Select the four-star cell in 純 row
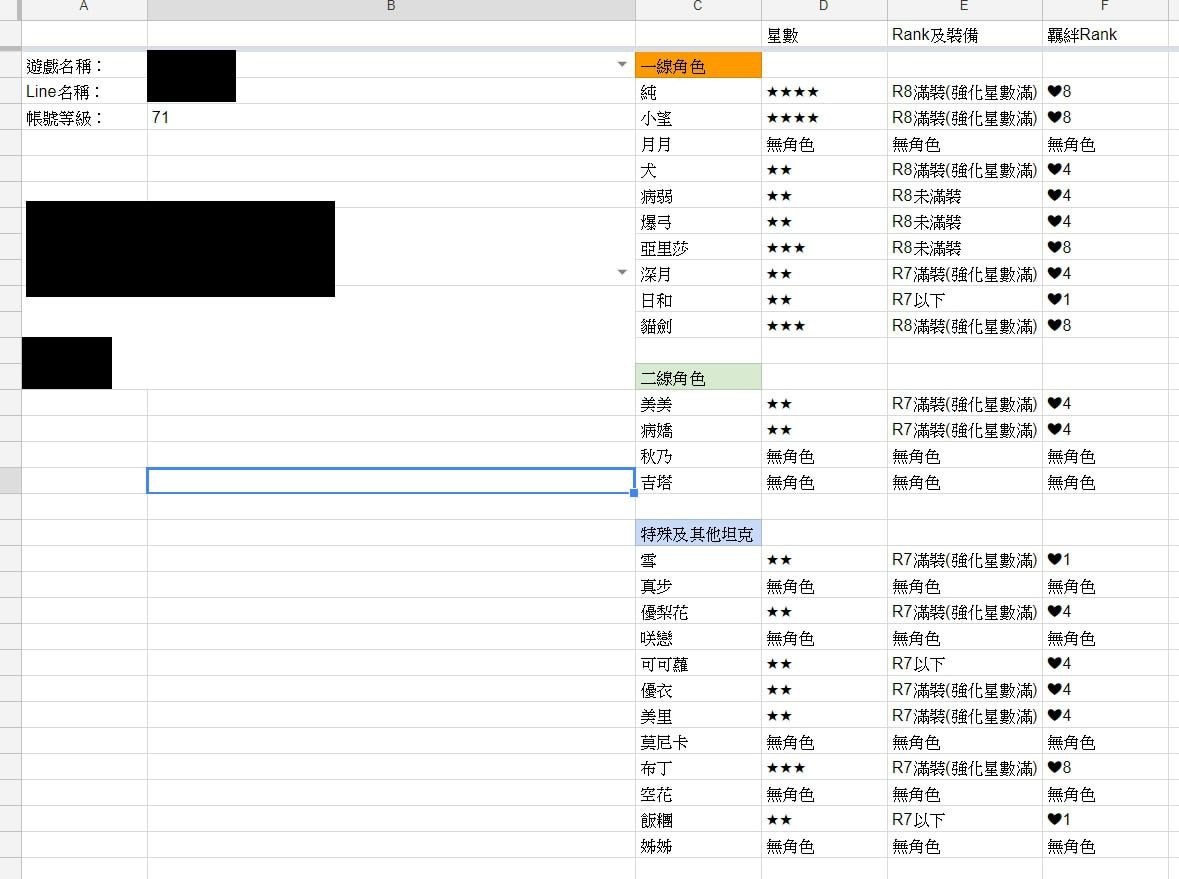Viewport: 1179px width, 879px height. [824, 92]
